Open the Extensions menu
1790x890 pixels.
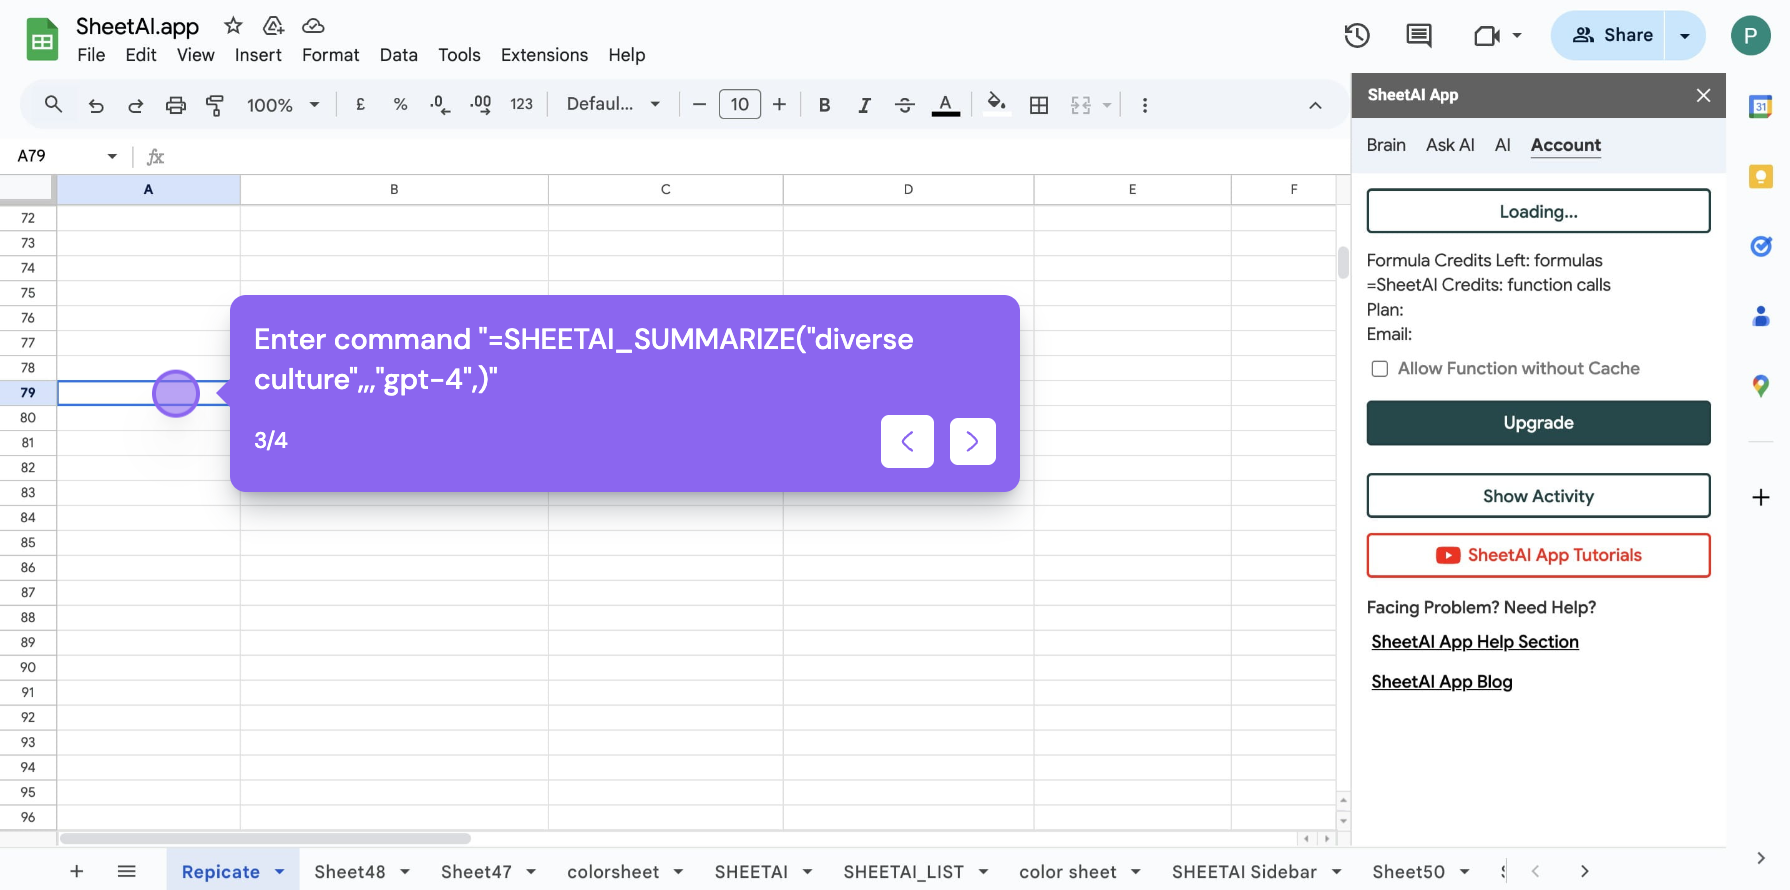544,55
